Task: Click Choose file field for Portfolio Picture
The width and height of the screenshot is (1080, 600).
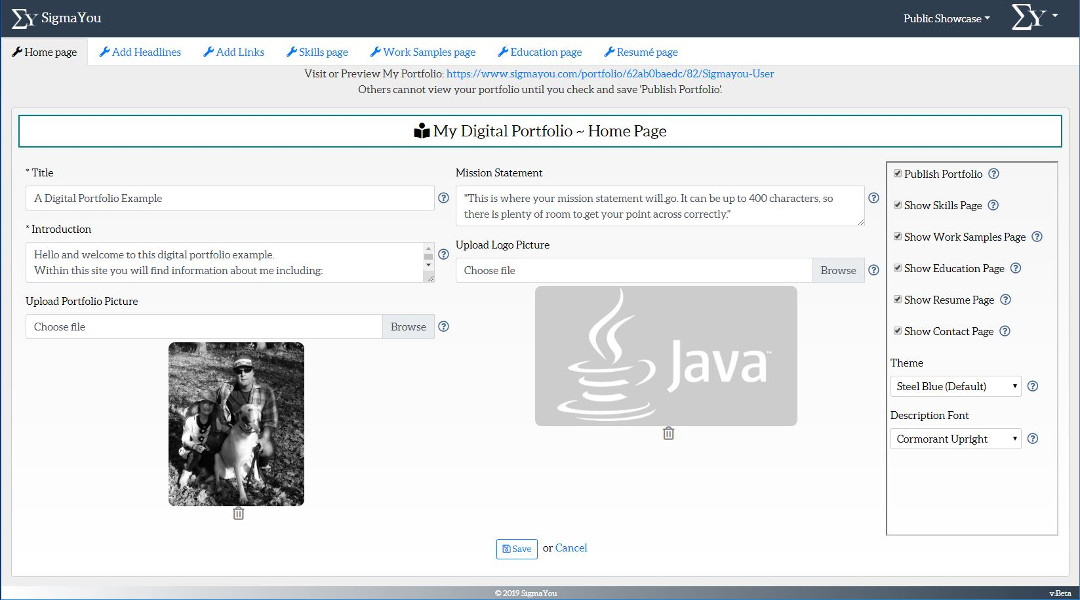Action: point(204,327)
